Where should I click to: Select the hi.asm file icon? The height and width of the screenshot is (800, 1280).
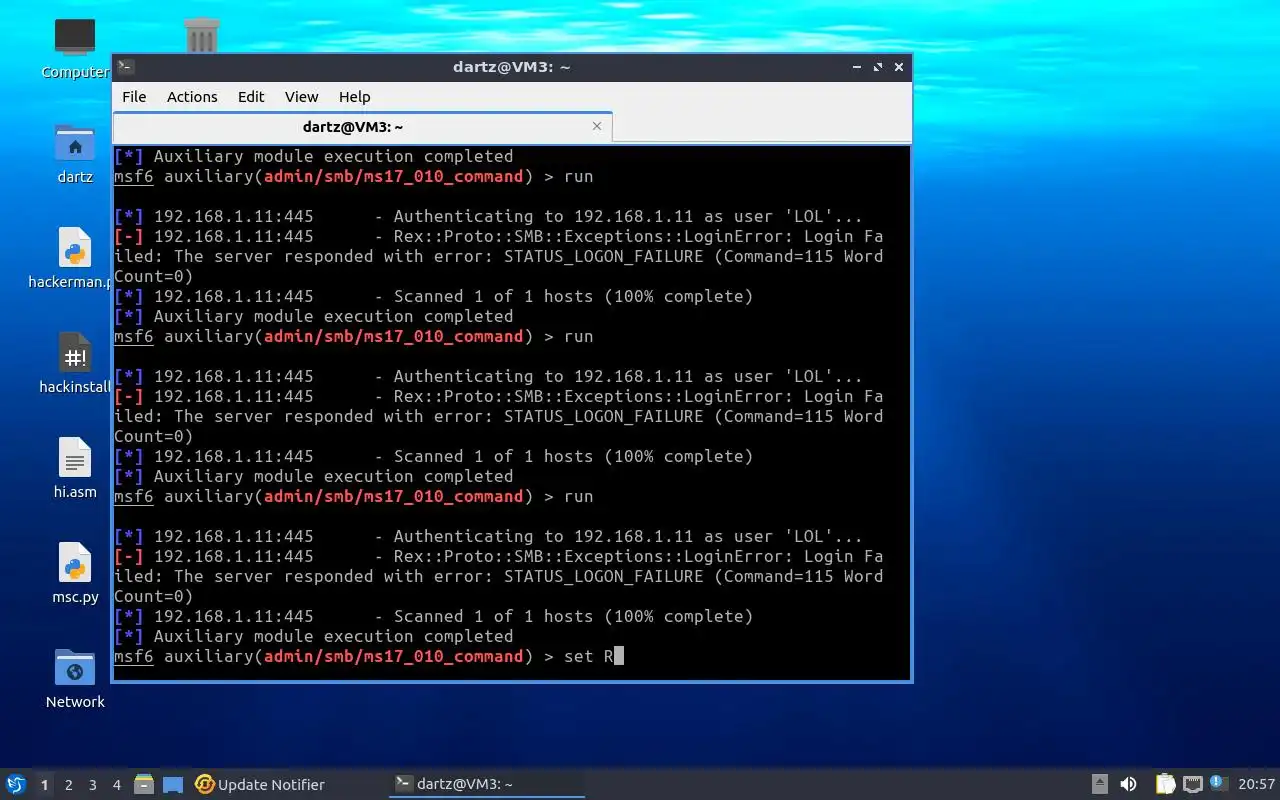pyautogui.click(x=75, y=458)
